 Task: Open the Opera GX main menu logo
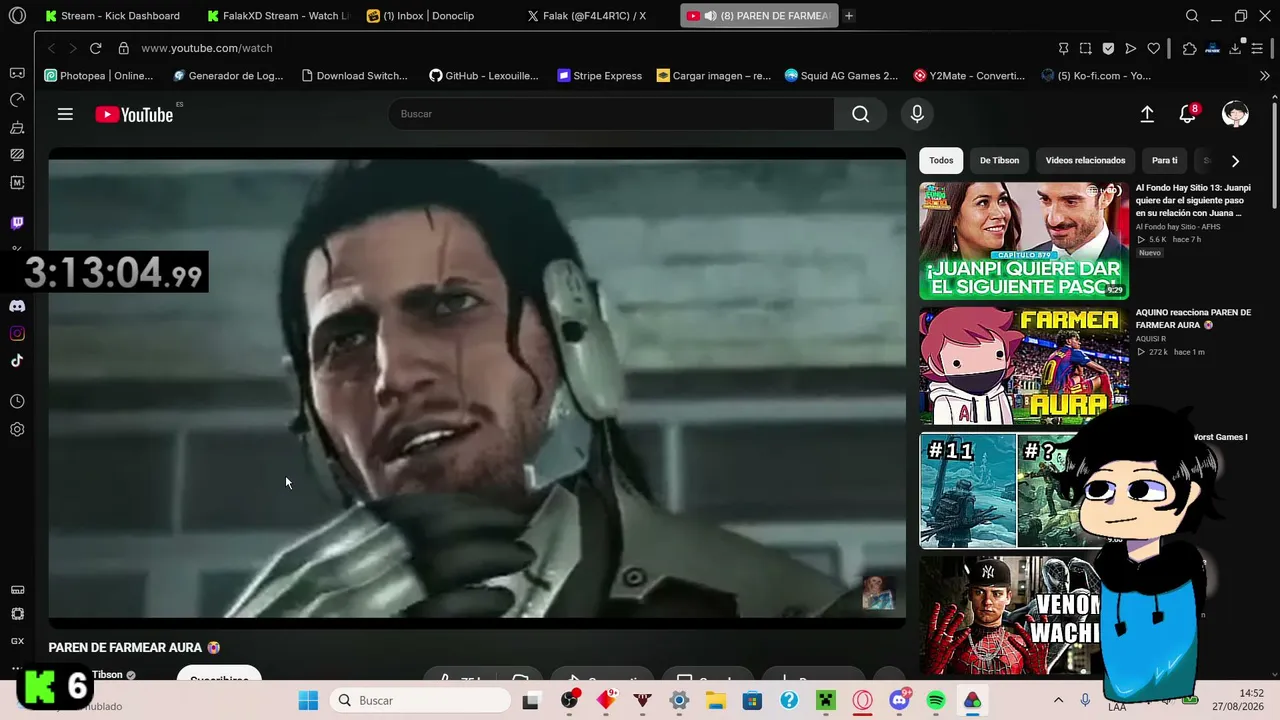click(16, 16)
